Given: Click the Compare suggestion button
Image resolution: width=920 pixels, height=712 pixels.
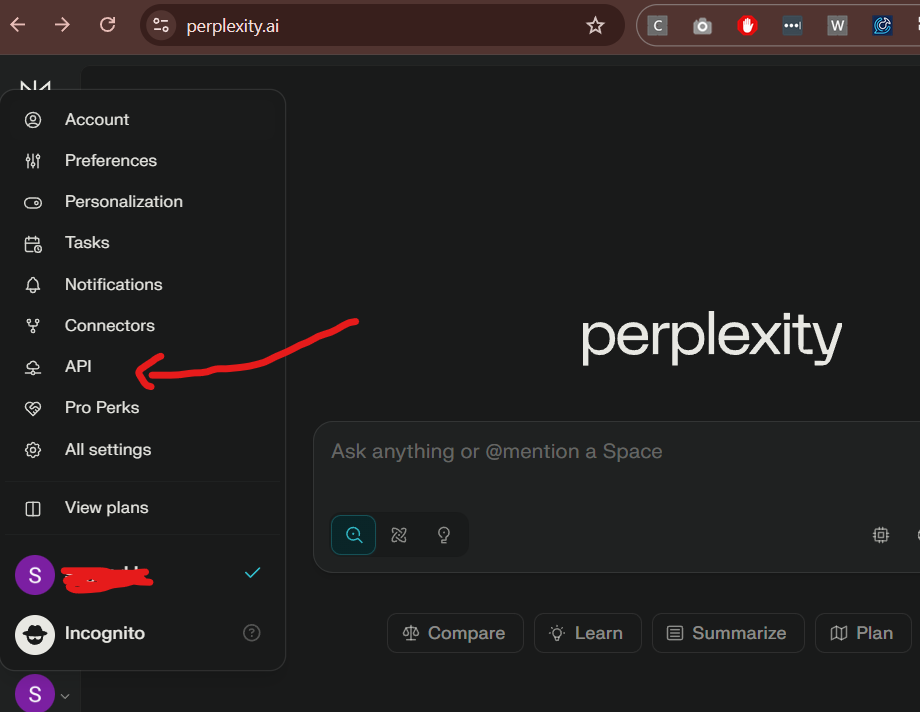Looking at the screenshot, I should 455,633.
